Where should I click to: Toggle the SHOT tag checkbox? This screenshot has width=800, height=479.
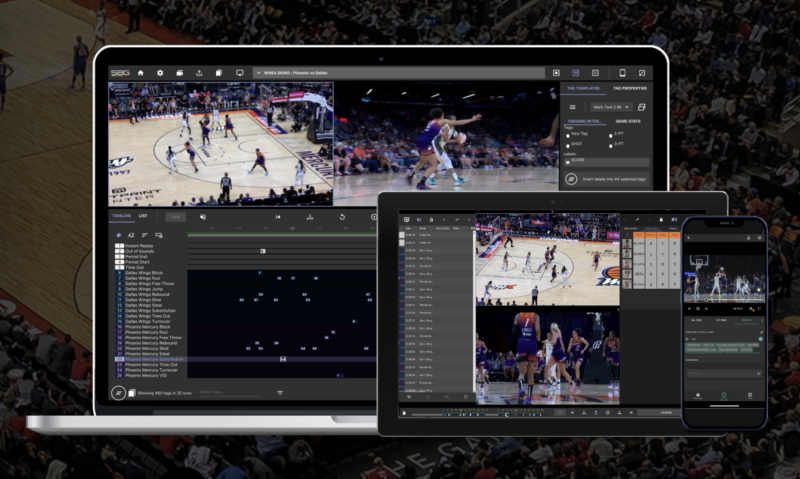pos(567,143)
